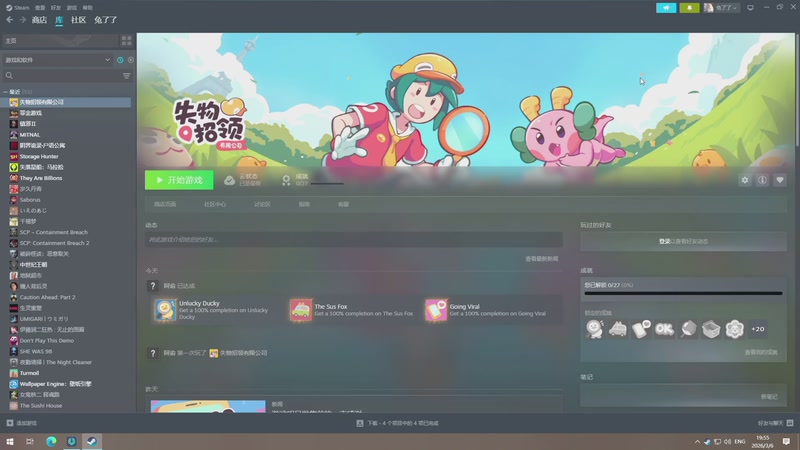Toggle ready-to-play filter icon
800x450 pixels.
131,60
